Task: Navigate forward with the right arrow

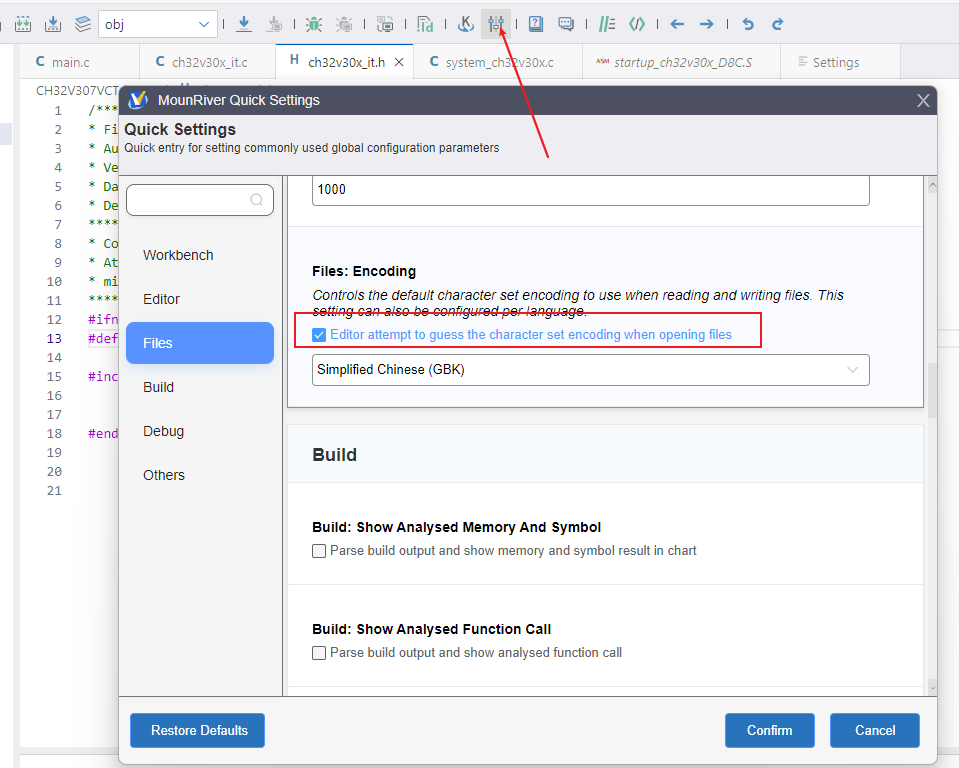Action: click(706, 24)
